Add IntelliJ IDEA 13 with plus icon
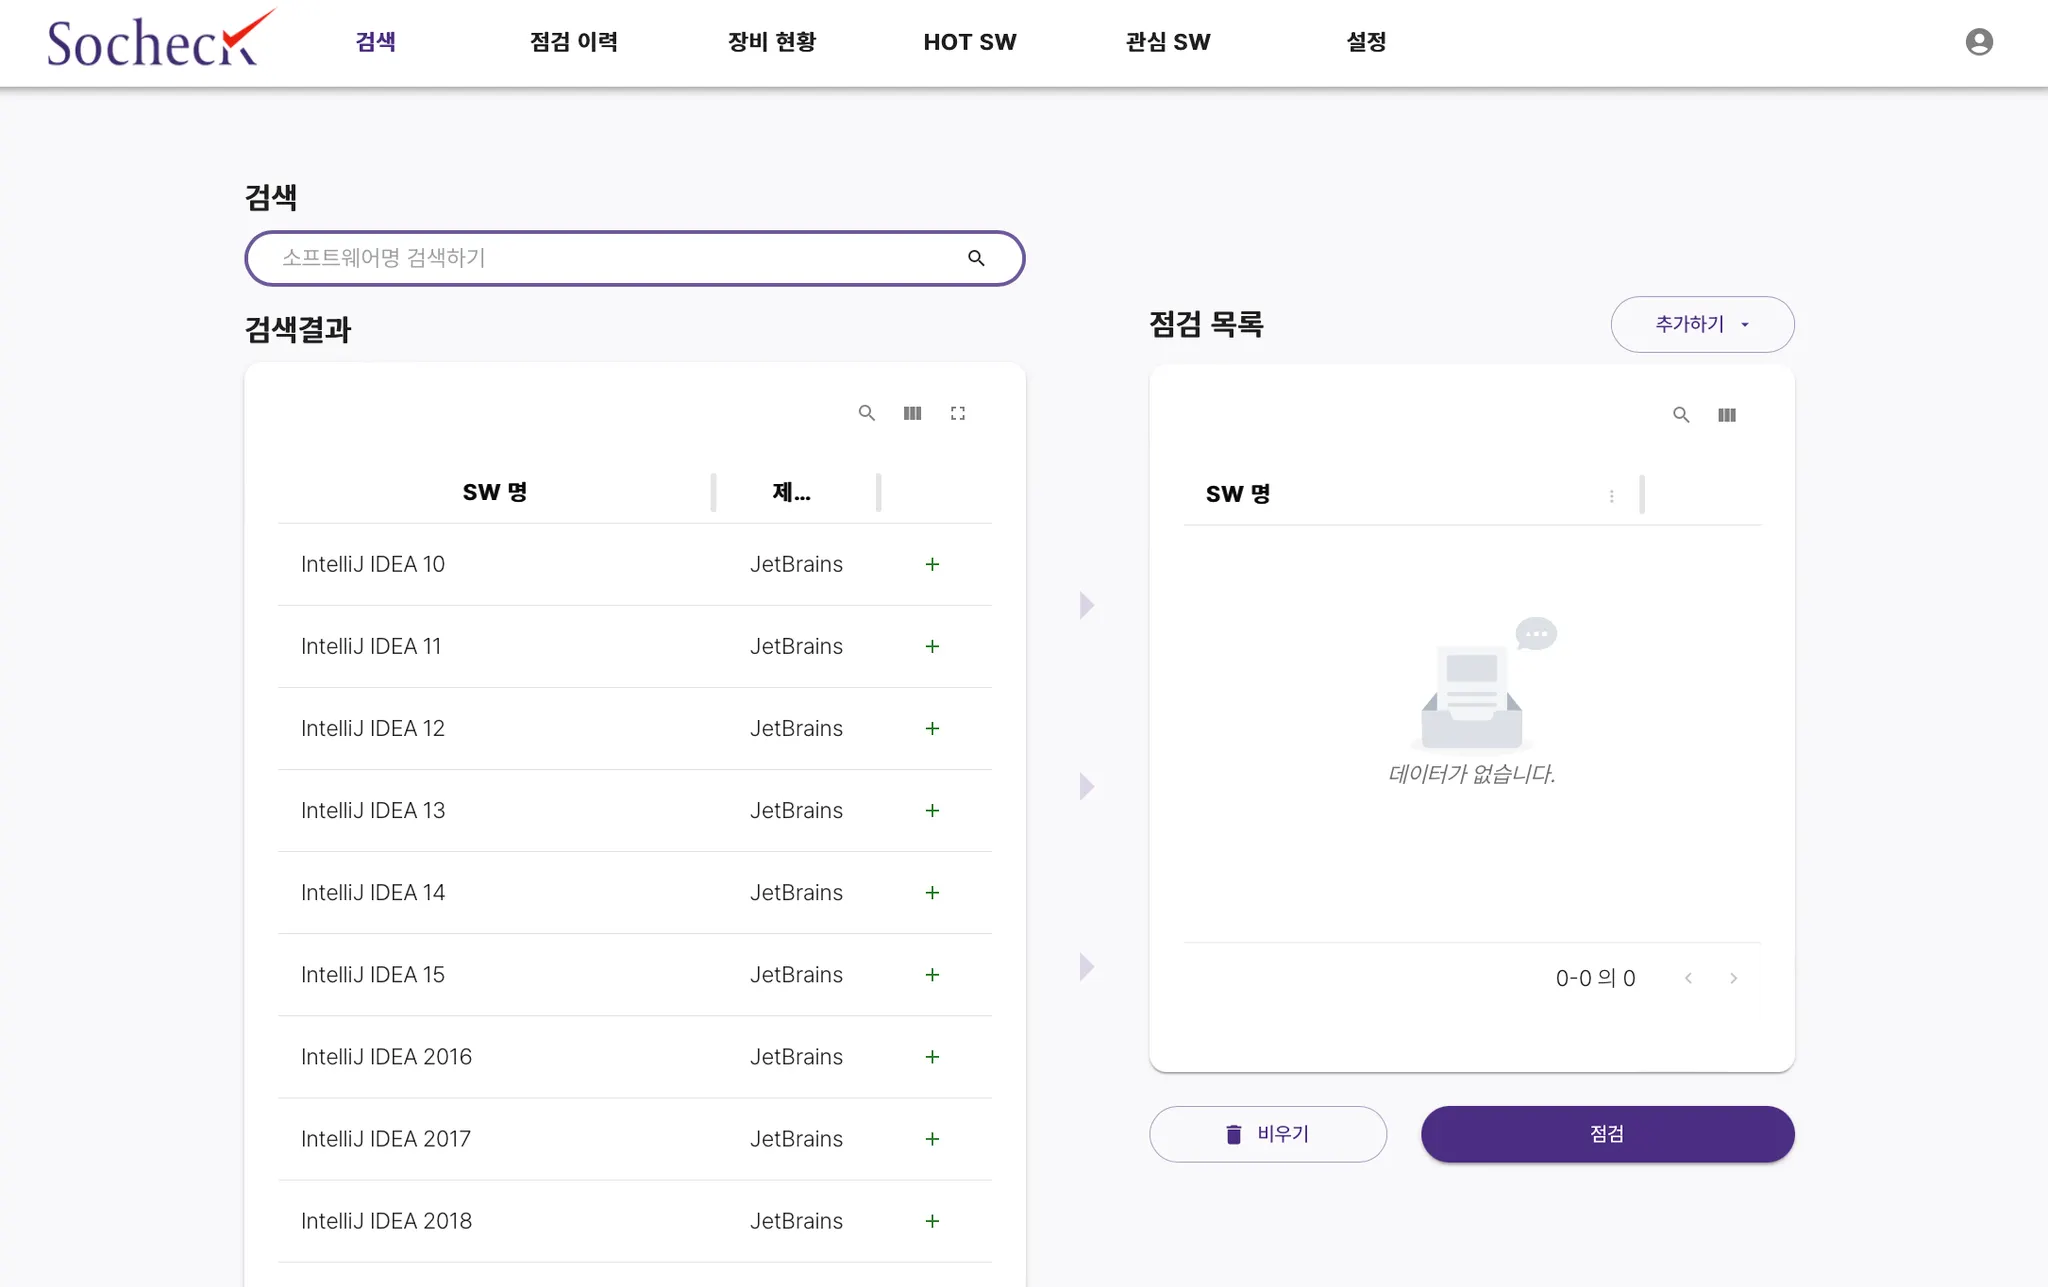Screen dimensions: 2048x1287 pyautogui.click(x=932, y=810)
